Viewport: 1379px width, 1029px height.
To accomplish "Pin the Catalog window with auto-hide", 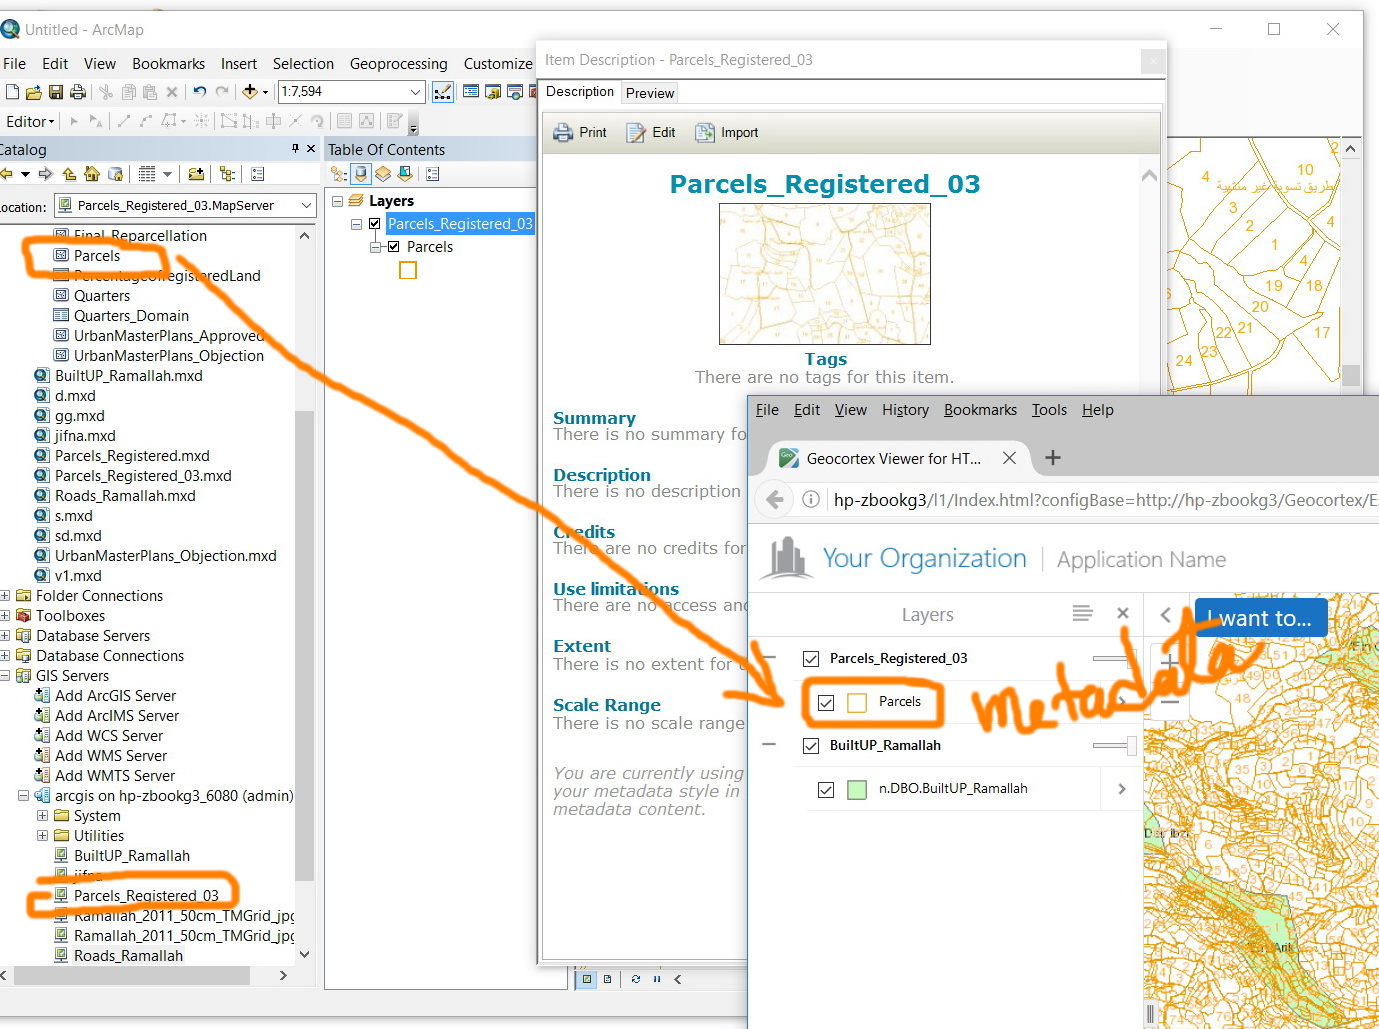I will [x=295, y=149].
